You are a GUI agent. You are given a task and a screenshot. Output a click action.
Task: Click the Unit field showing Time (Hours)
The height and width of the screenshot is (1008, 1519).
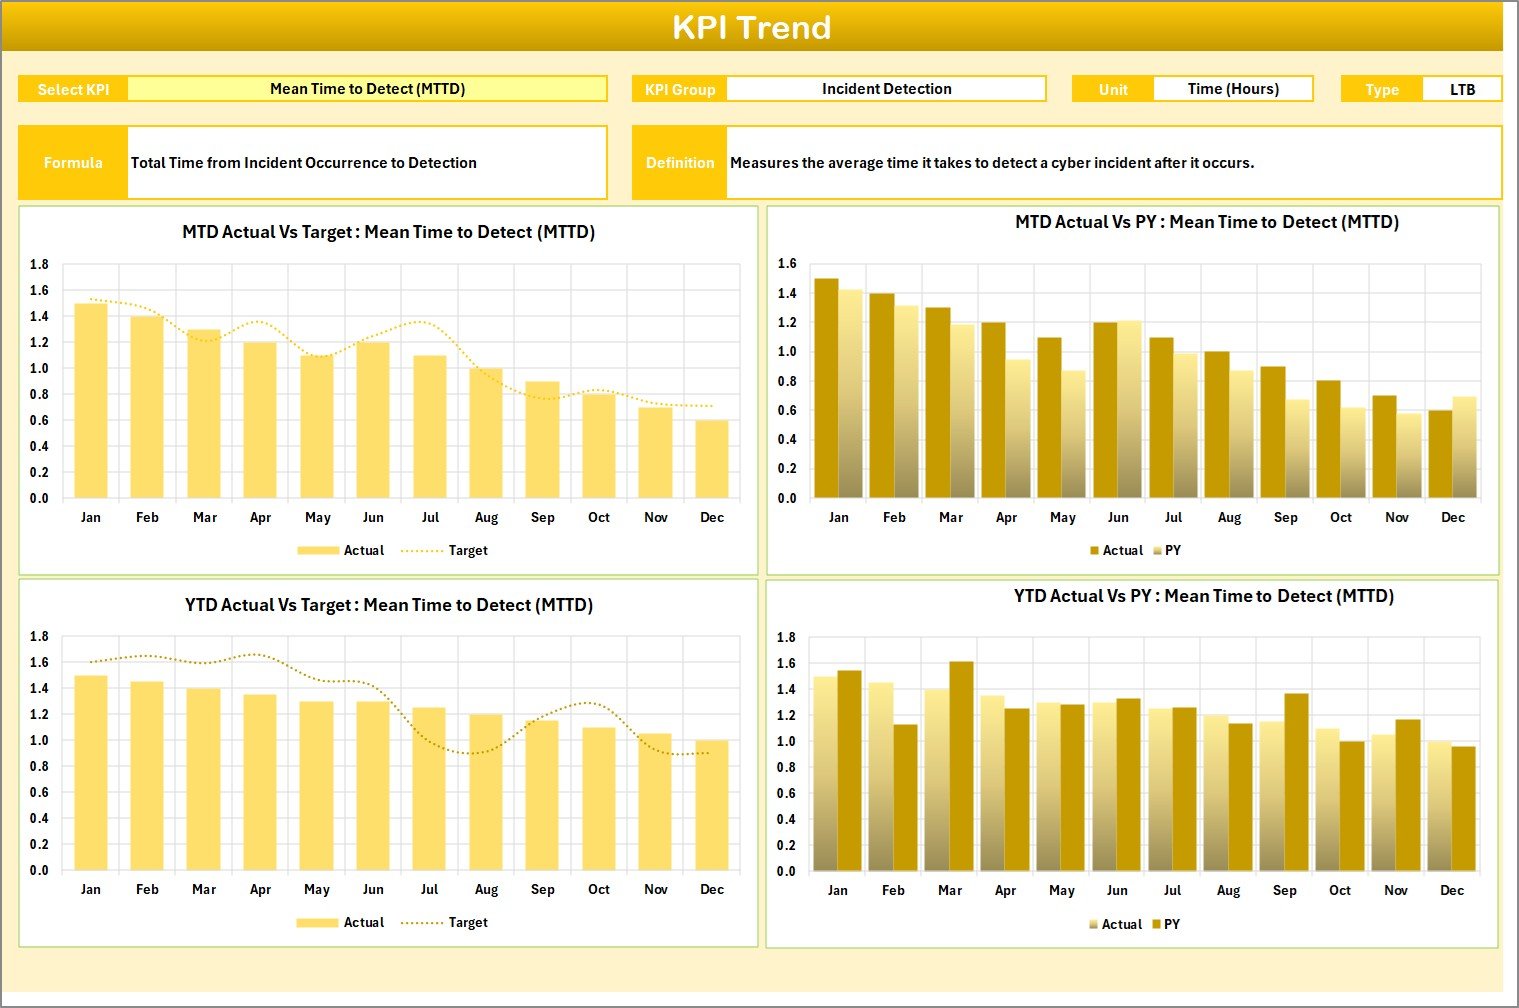tap(1232, 88)
